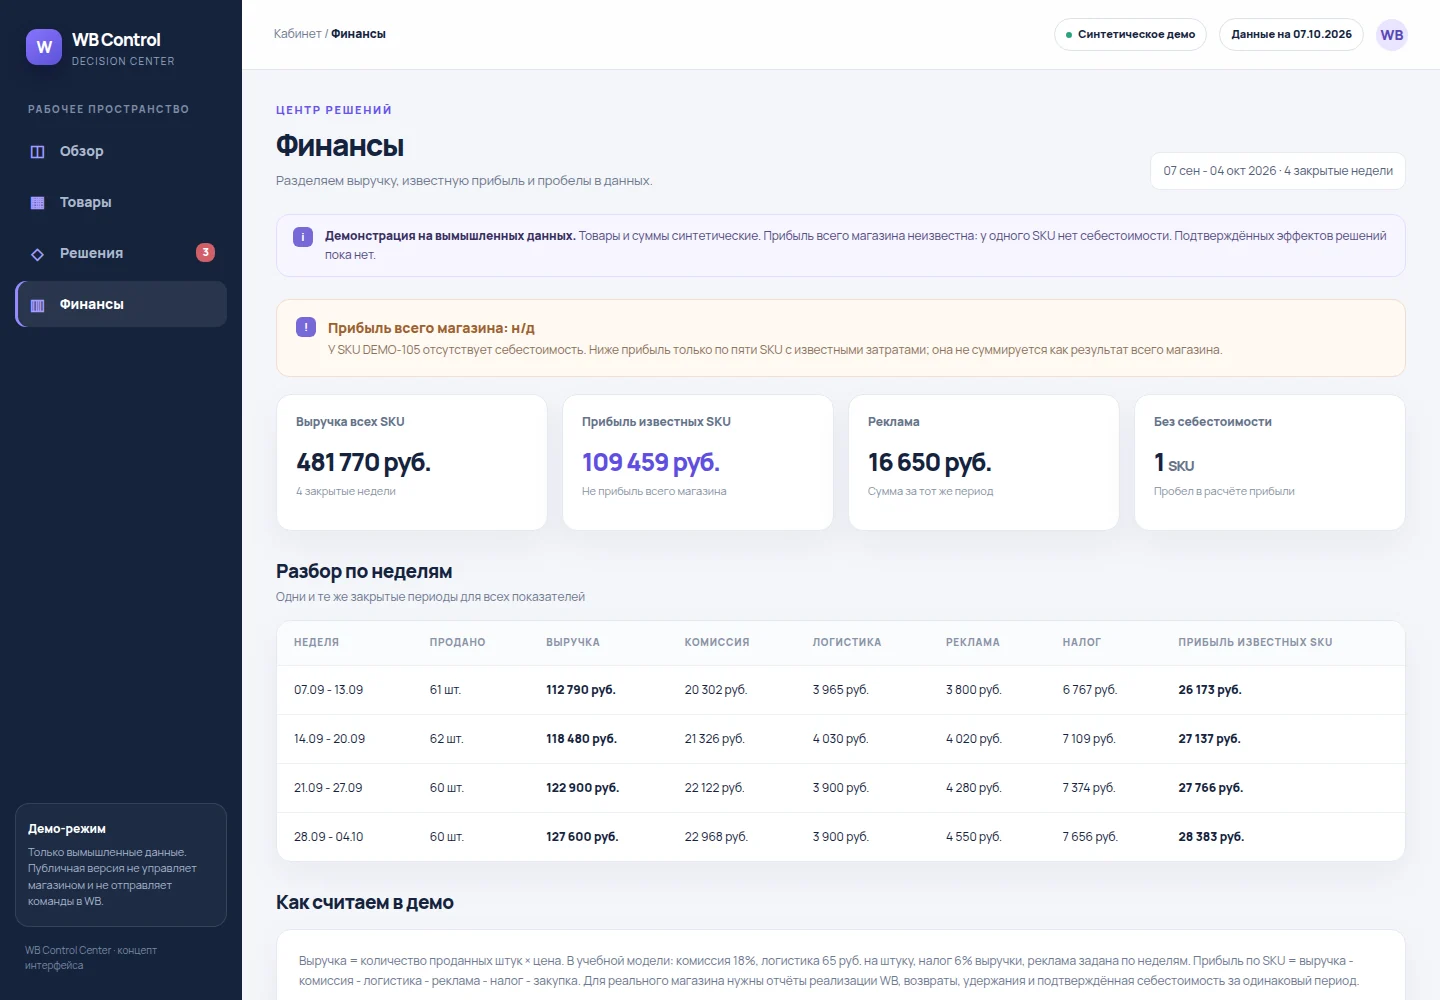Click the Выручка всех SKU card
The image size is (1440, 1000).
click(412, 462)
